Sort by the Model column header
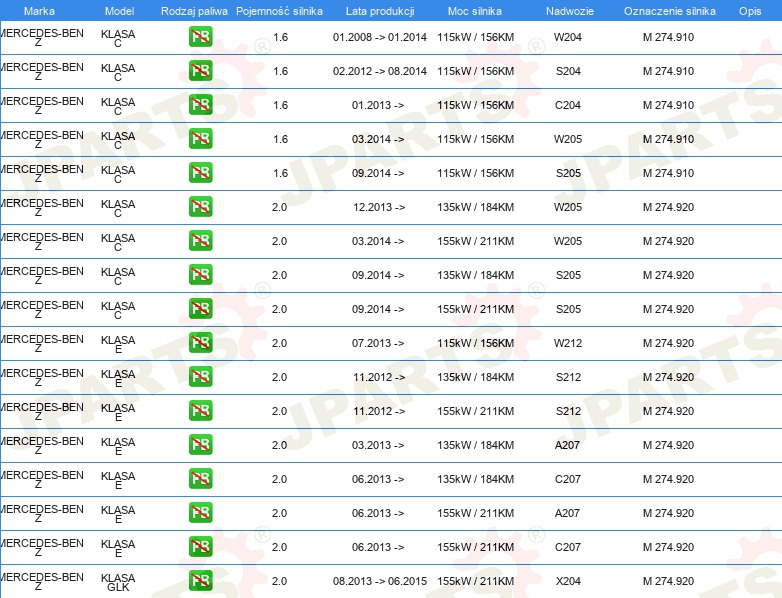Image resolution: width=782 pixels, height=598 pixels. (x=119, y=11)
